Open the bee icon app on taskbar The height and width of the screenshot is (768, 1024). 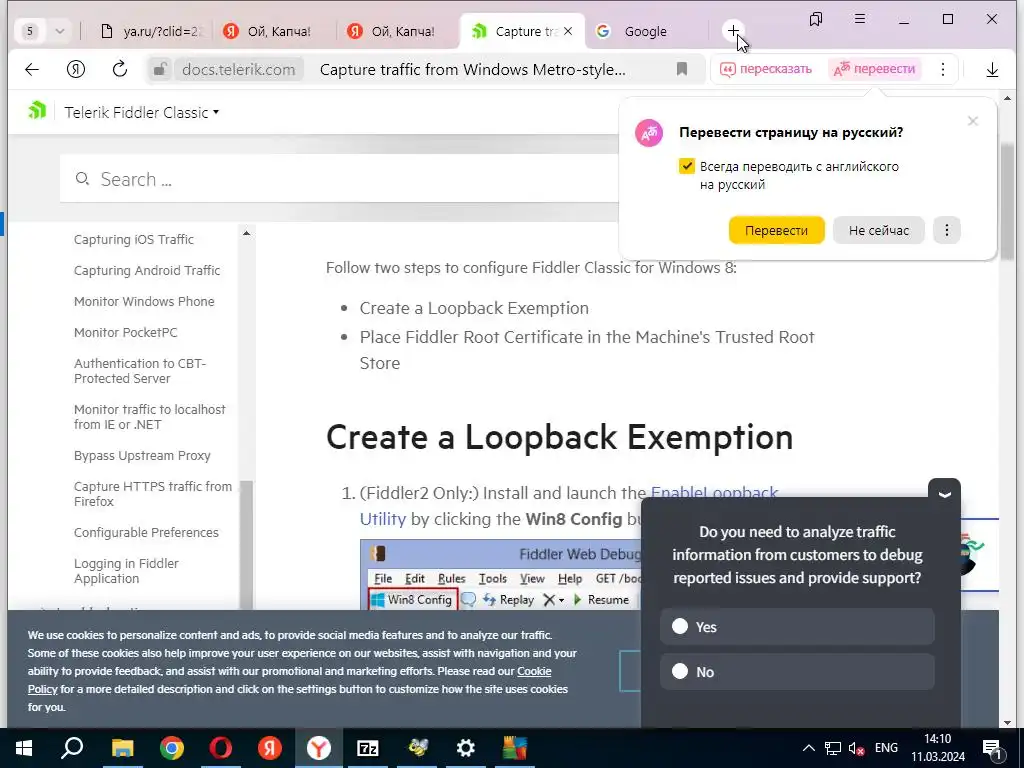pos(417,748)
